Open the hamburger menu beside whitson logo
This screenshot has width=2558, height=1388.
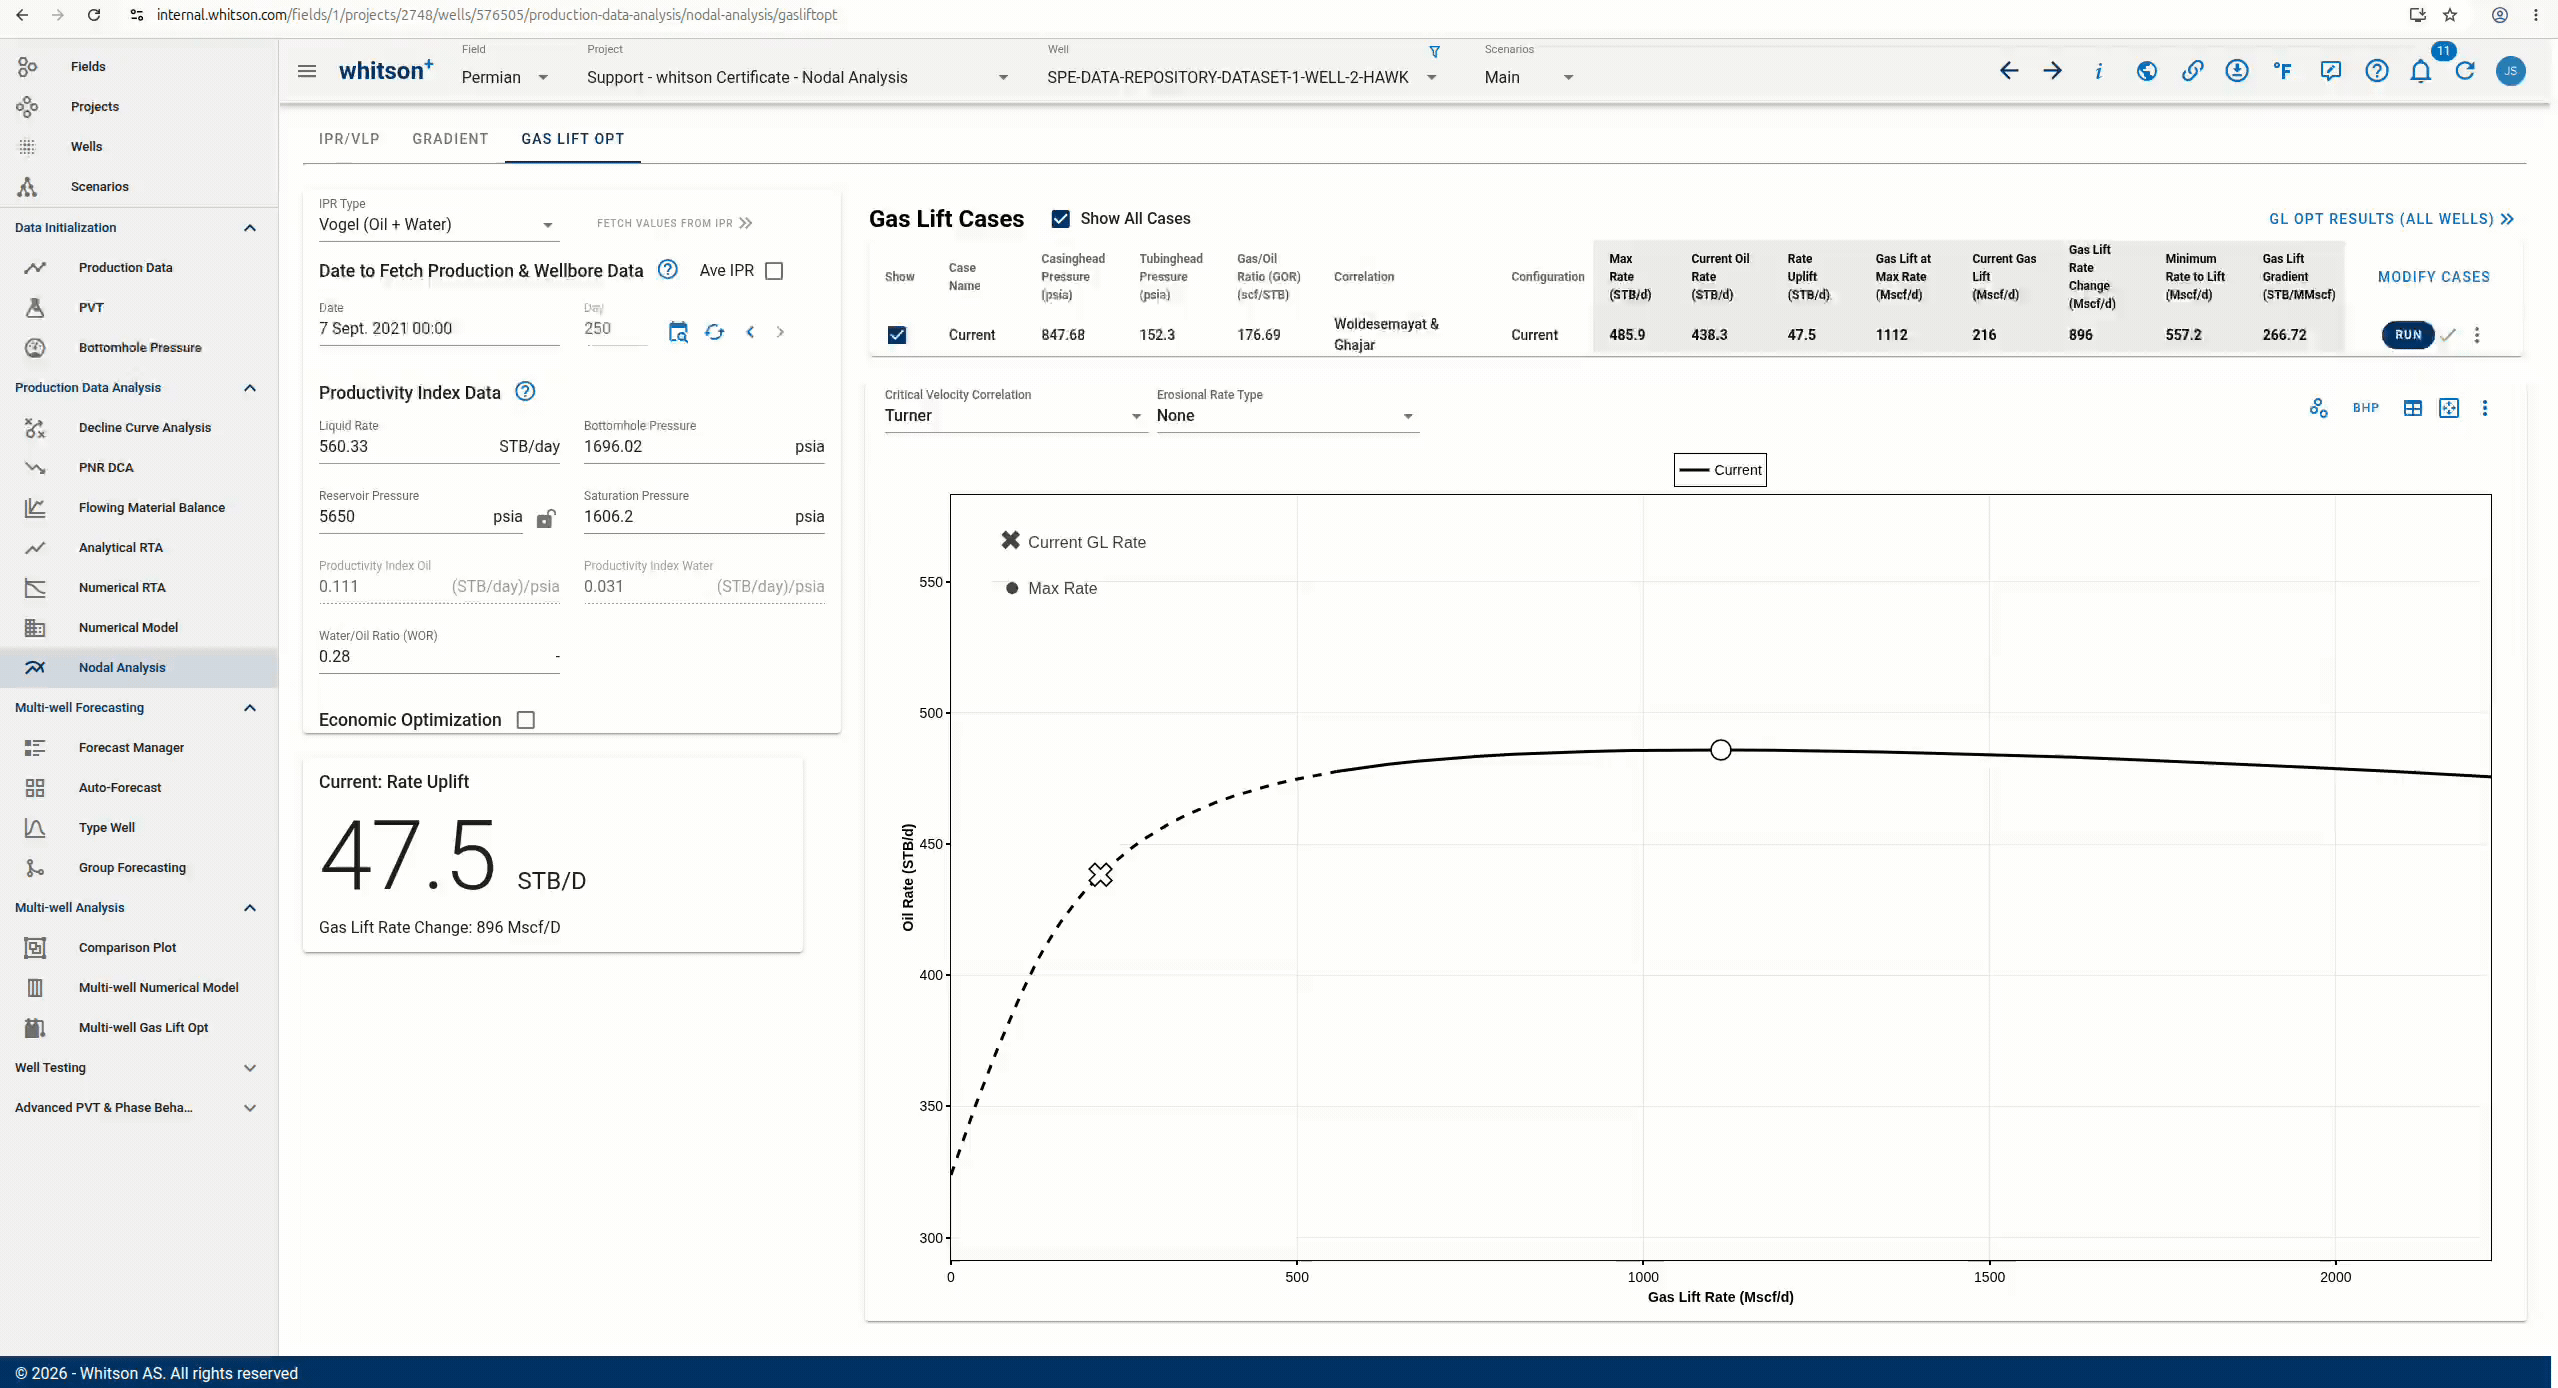tap(307, 71)
